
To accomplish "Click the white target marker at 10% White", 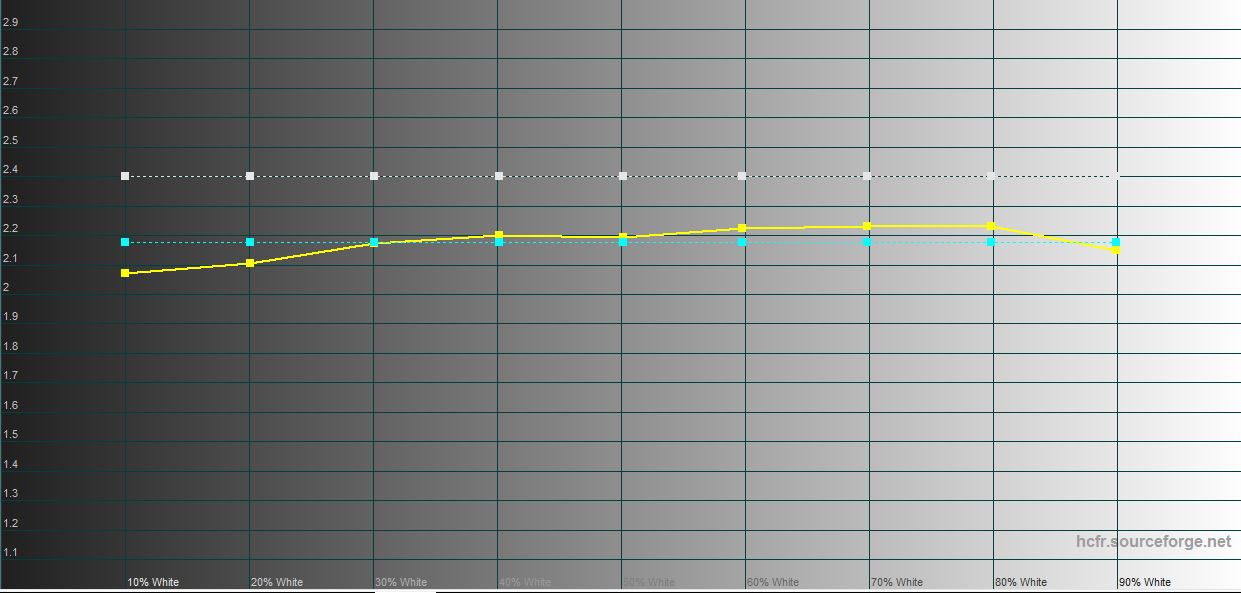I will (125, 176).
